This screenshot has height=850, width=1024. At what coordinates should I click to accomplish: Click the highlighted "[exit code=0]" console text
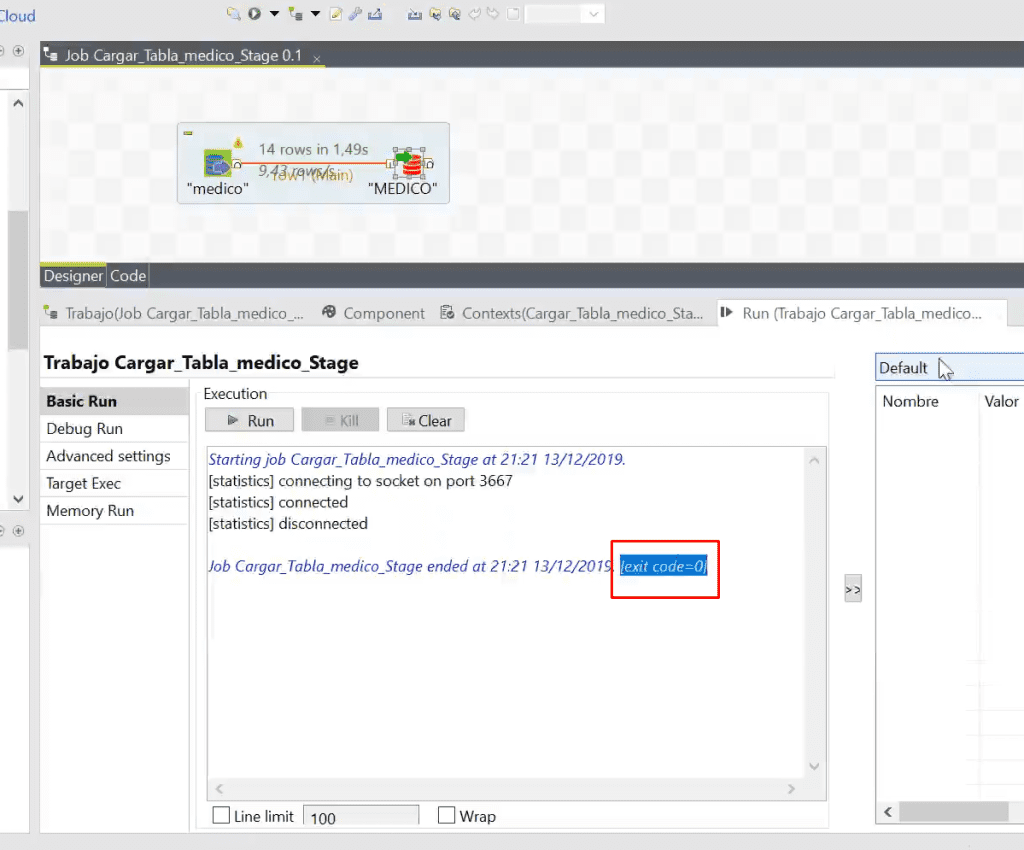click(664, 566)
